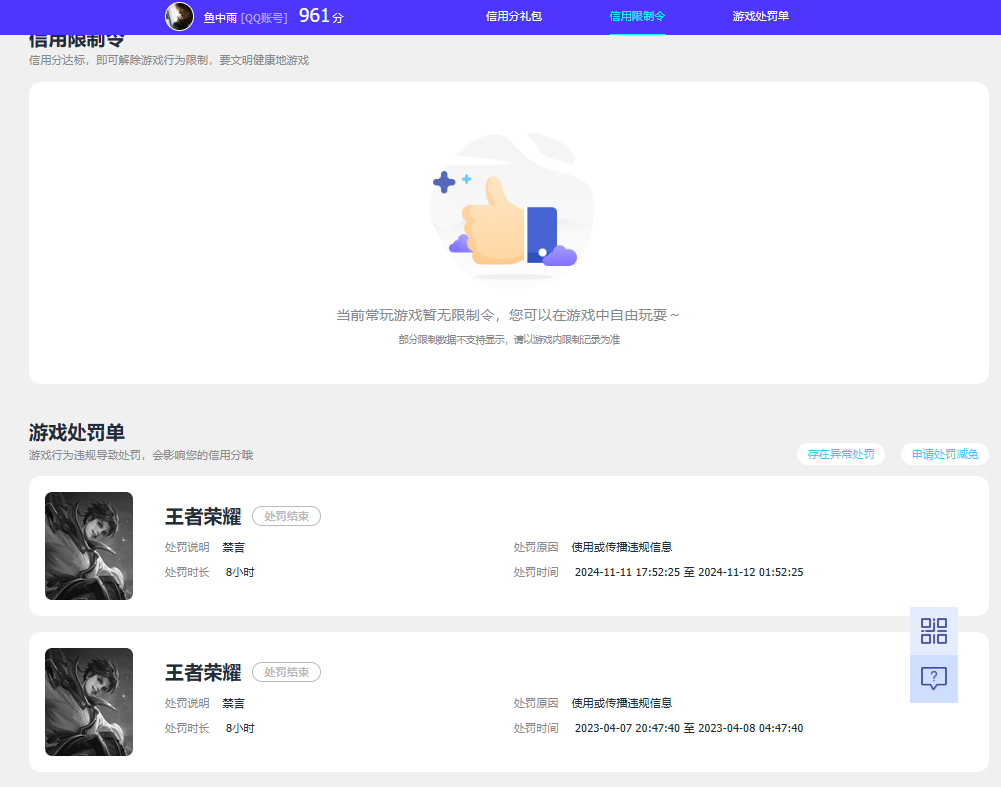Click the 部分限制数据不支持显示 note
1001x787 pixels.
tap(509, 340)
